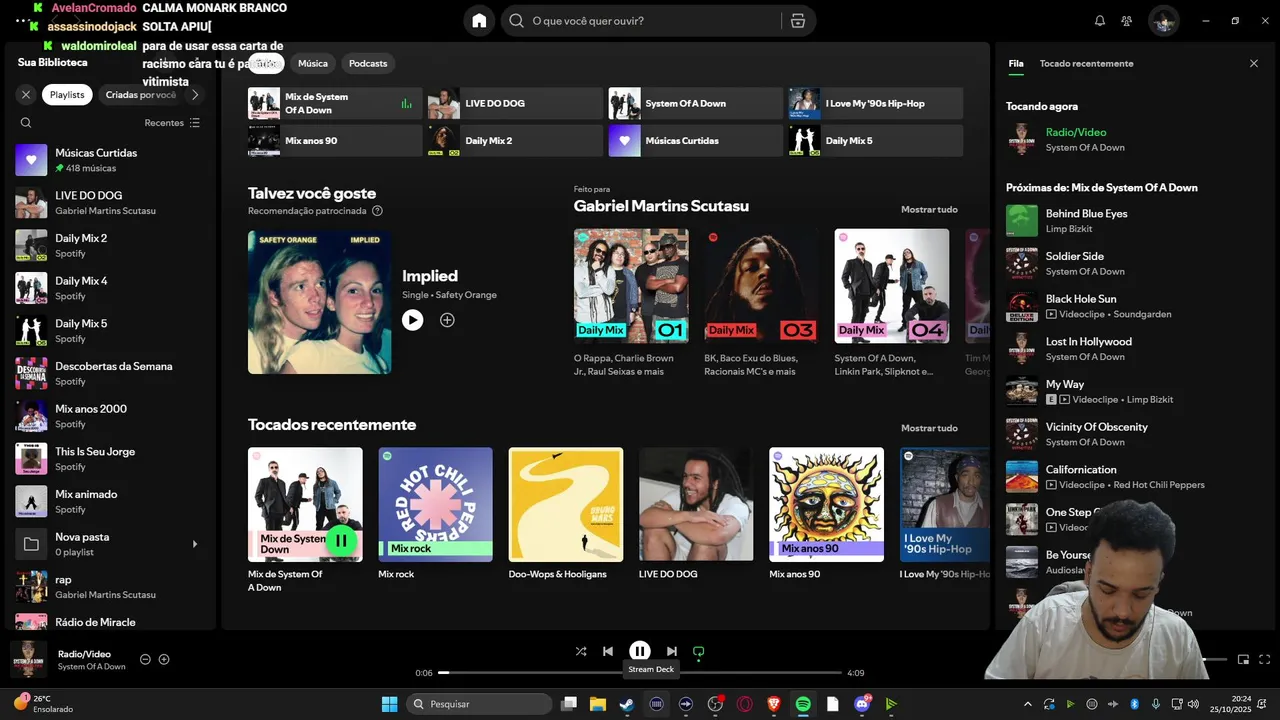Toggle the repeat button
This screenshot has width=1280, height=720.
(x=699, y=651)
